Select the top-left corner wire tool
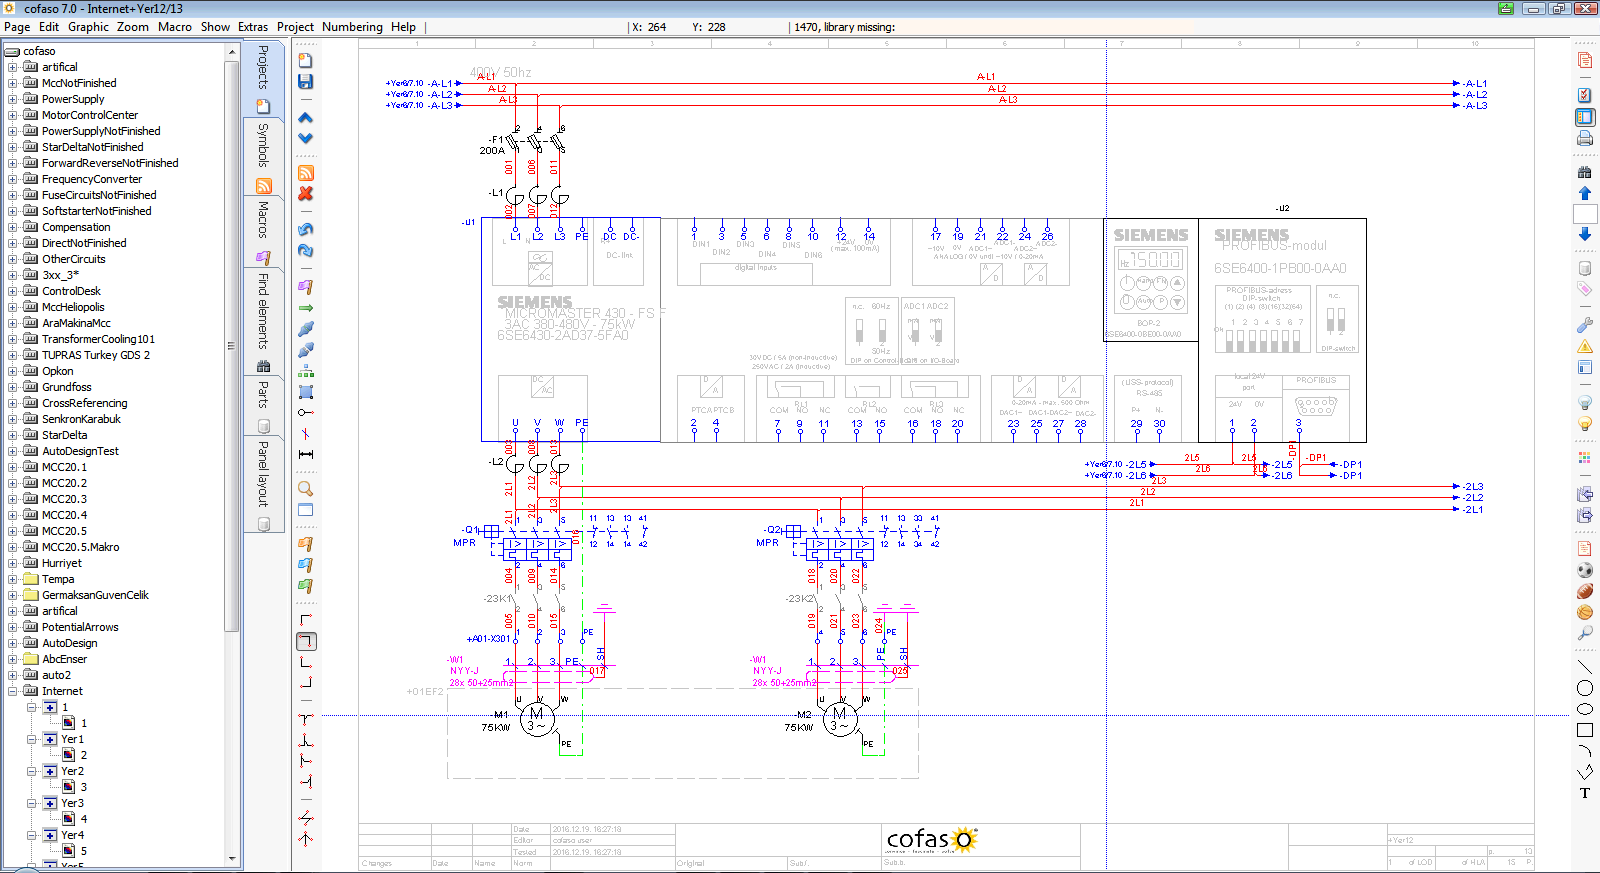1600x873 pixels. (x=306, y=620)
